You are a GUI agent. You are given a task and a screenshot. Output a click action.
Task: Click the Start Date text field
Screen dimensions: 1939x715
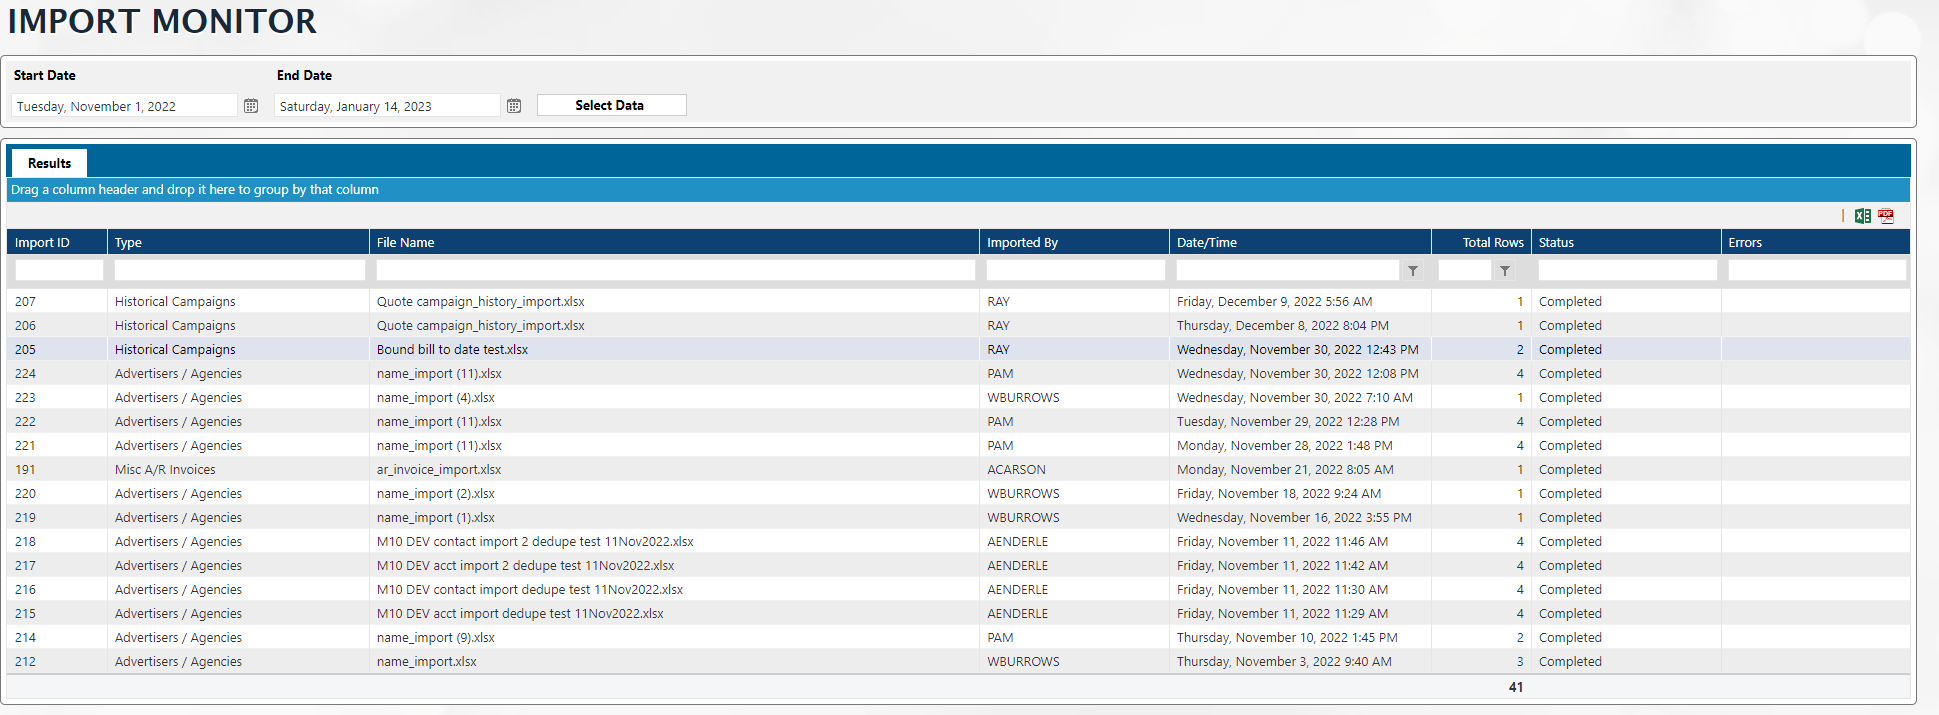coord(124,106)
